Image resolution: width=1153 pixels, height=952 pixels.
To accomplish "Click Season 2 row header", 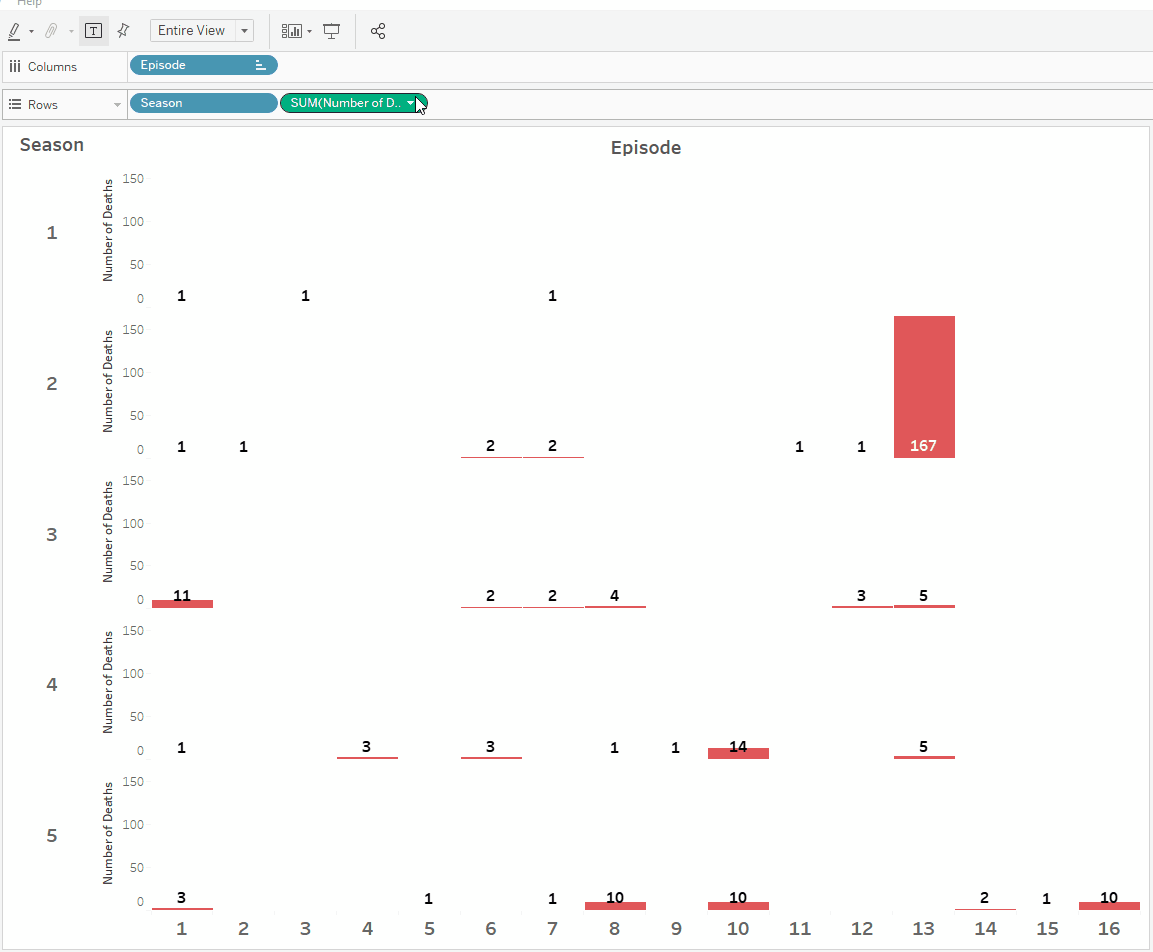I will click(51, 384).
